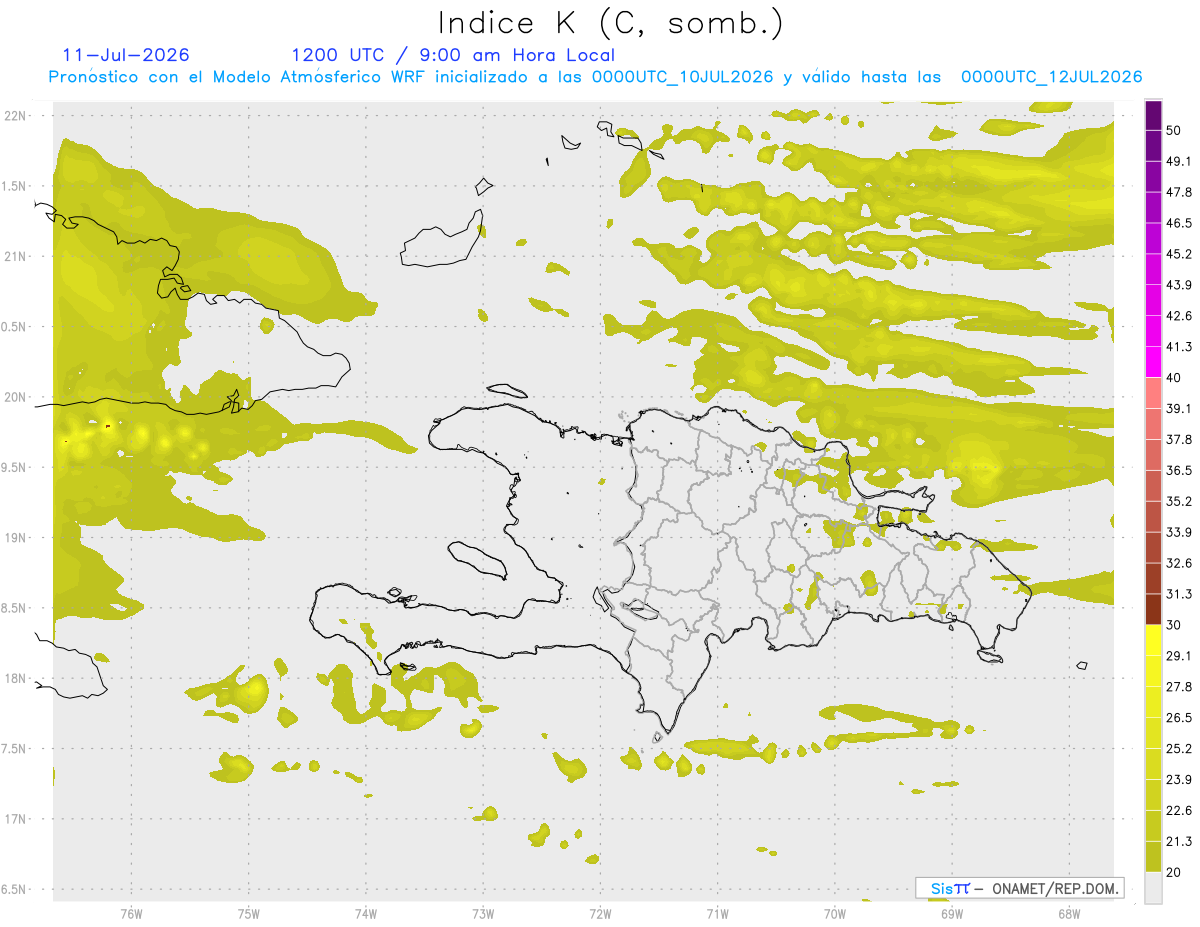1200x927 pixels.
Task: Click the '71W' longitude label
Action: pyautogui.click(x=717, y=913)
